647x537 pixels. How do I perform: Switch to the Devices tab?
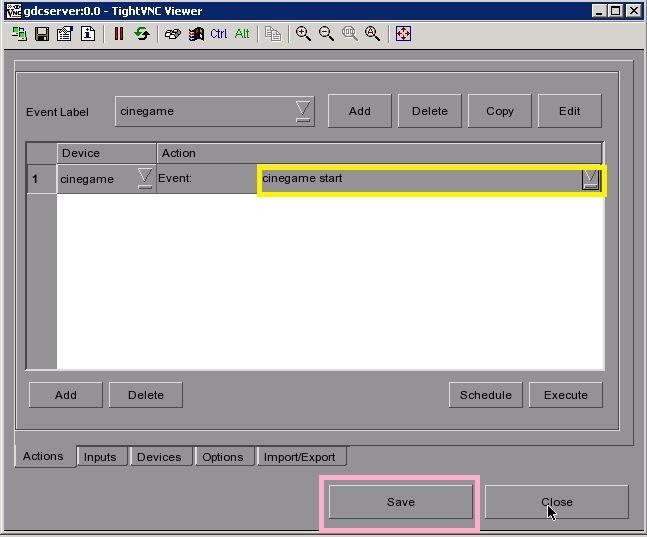pos(160,457)
